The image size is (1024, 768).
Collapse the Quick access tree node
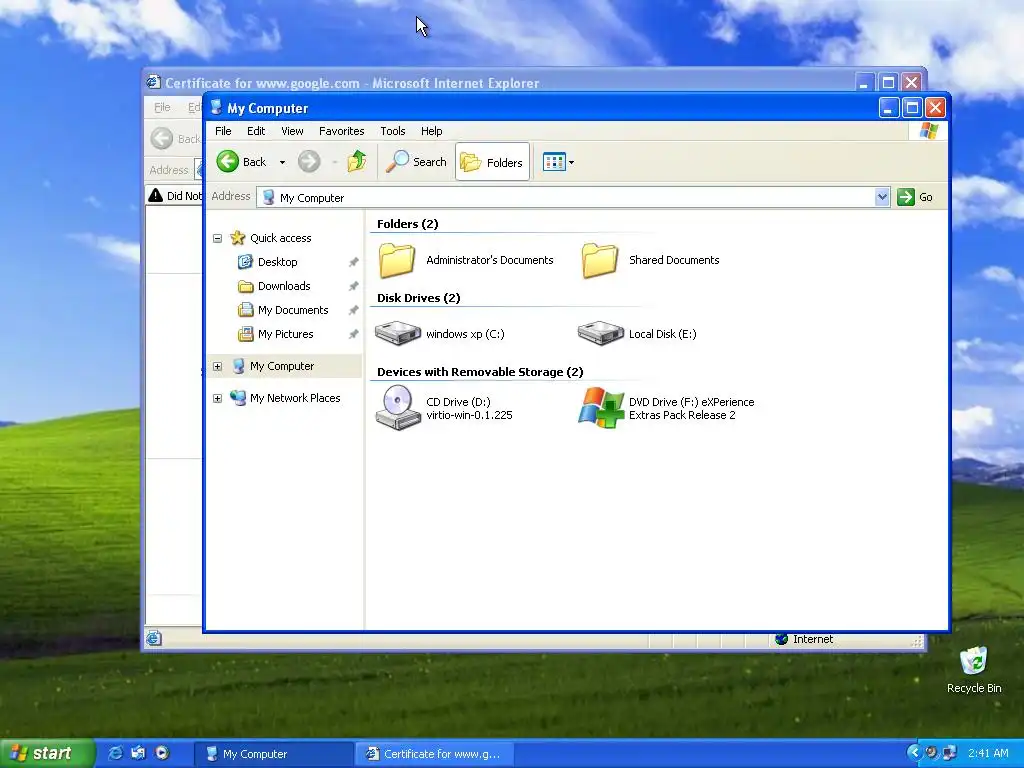[217, 238]
